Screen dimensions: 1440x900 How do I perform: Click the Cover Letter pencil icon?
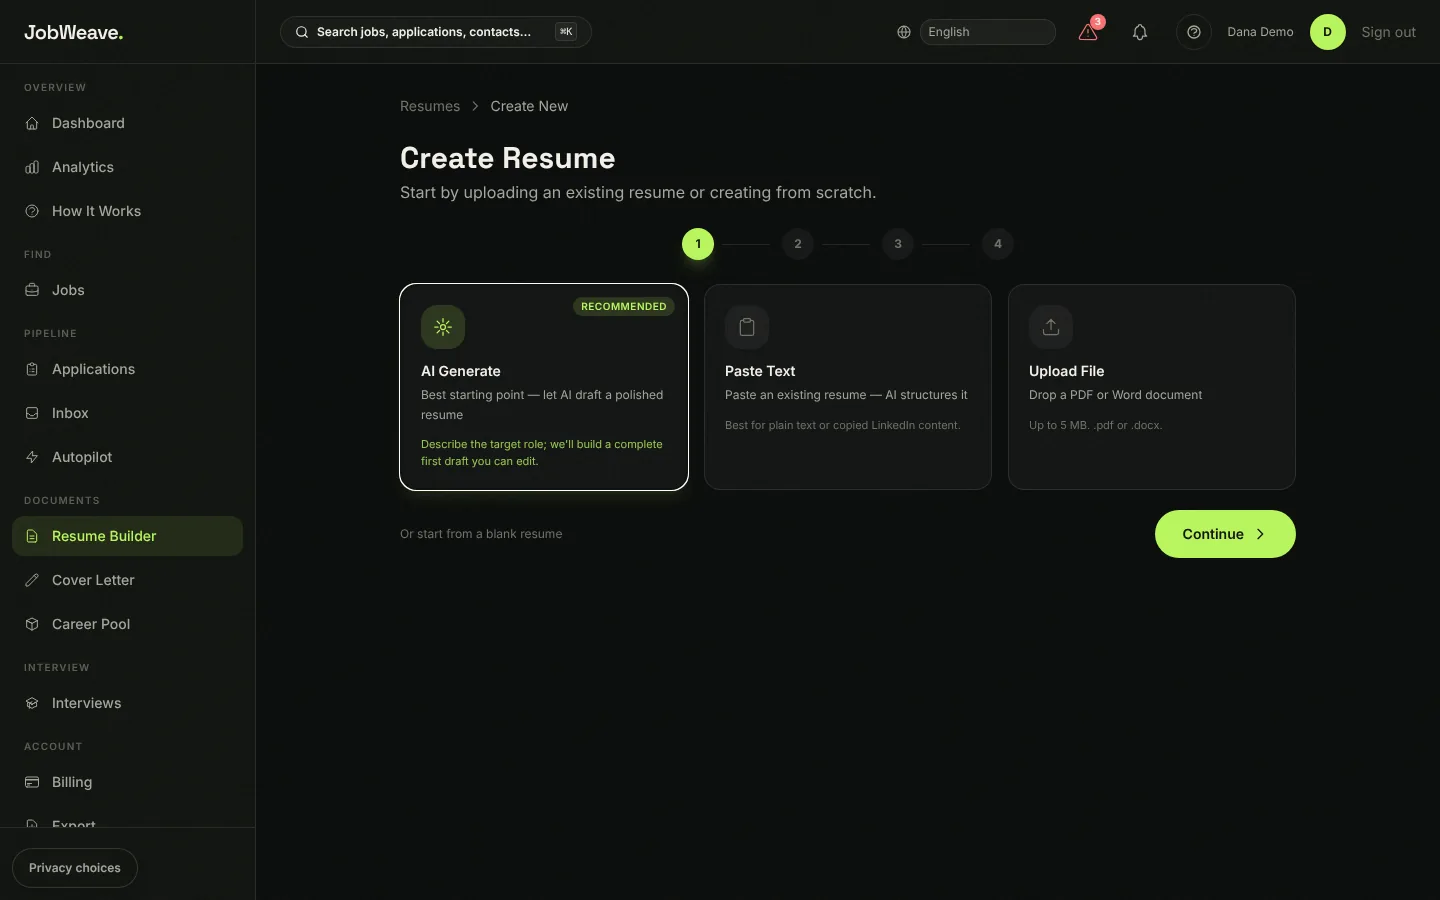[32, 580]
